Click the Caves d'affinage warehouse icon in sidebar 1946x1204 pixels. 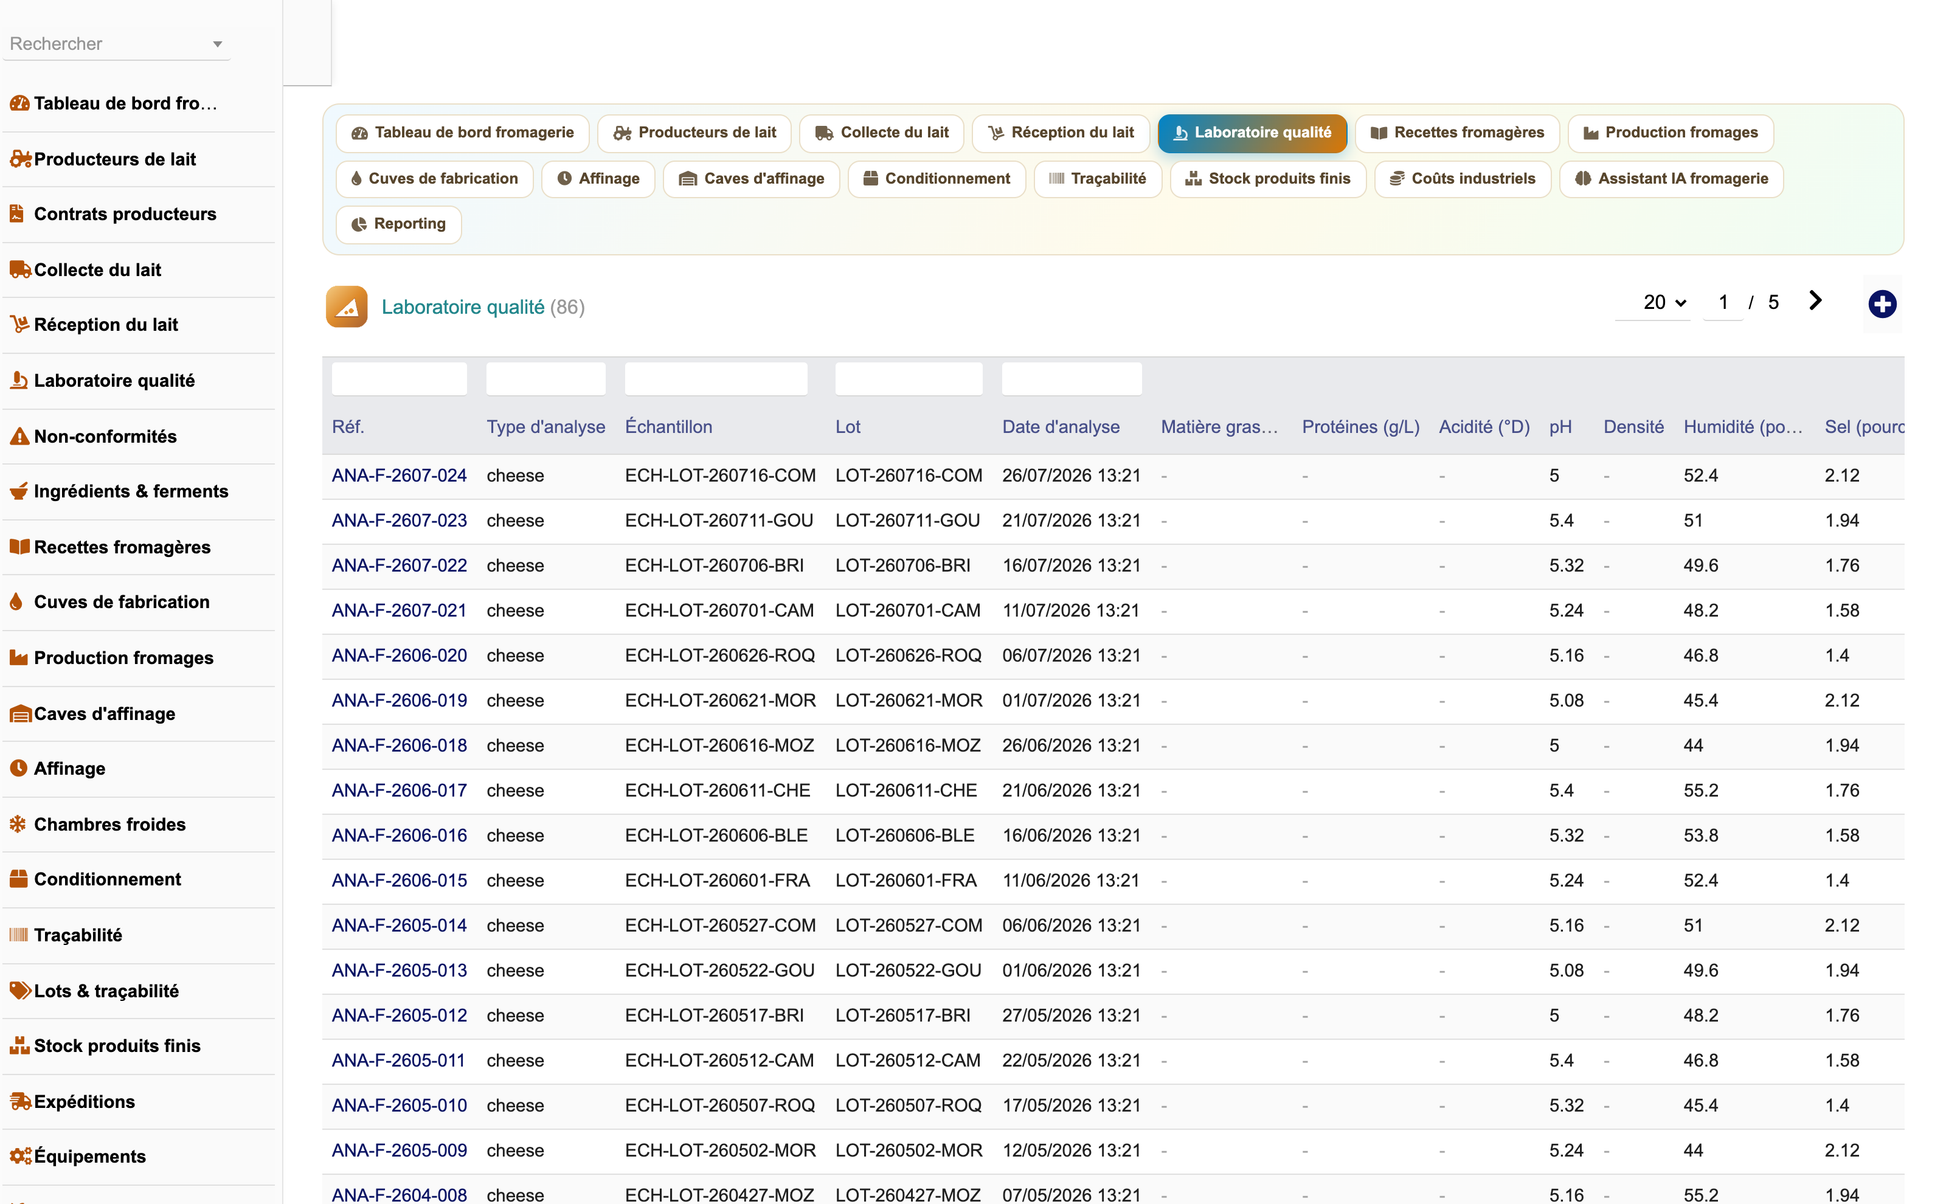[19, 713]
